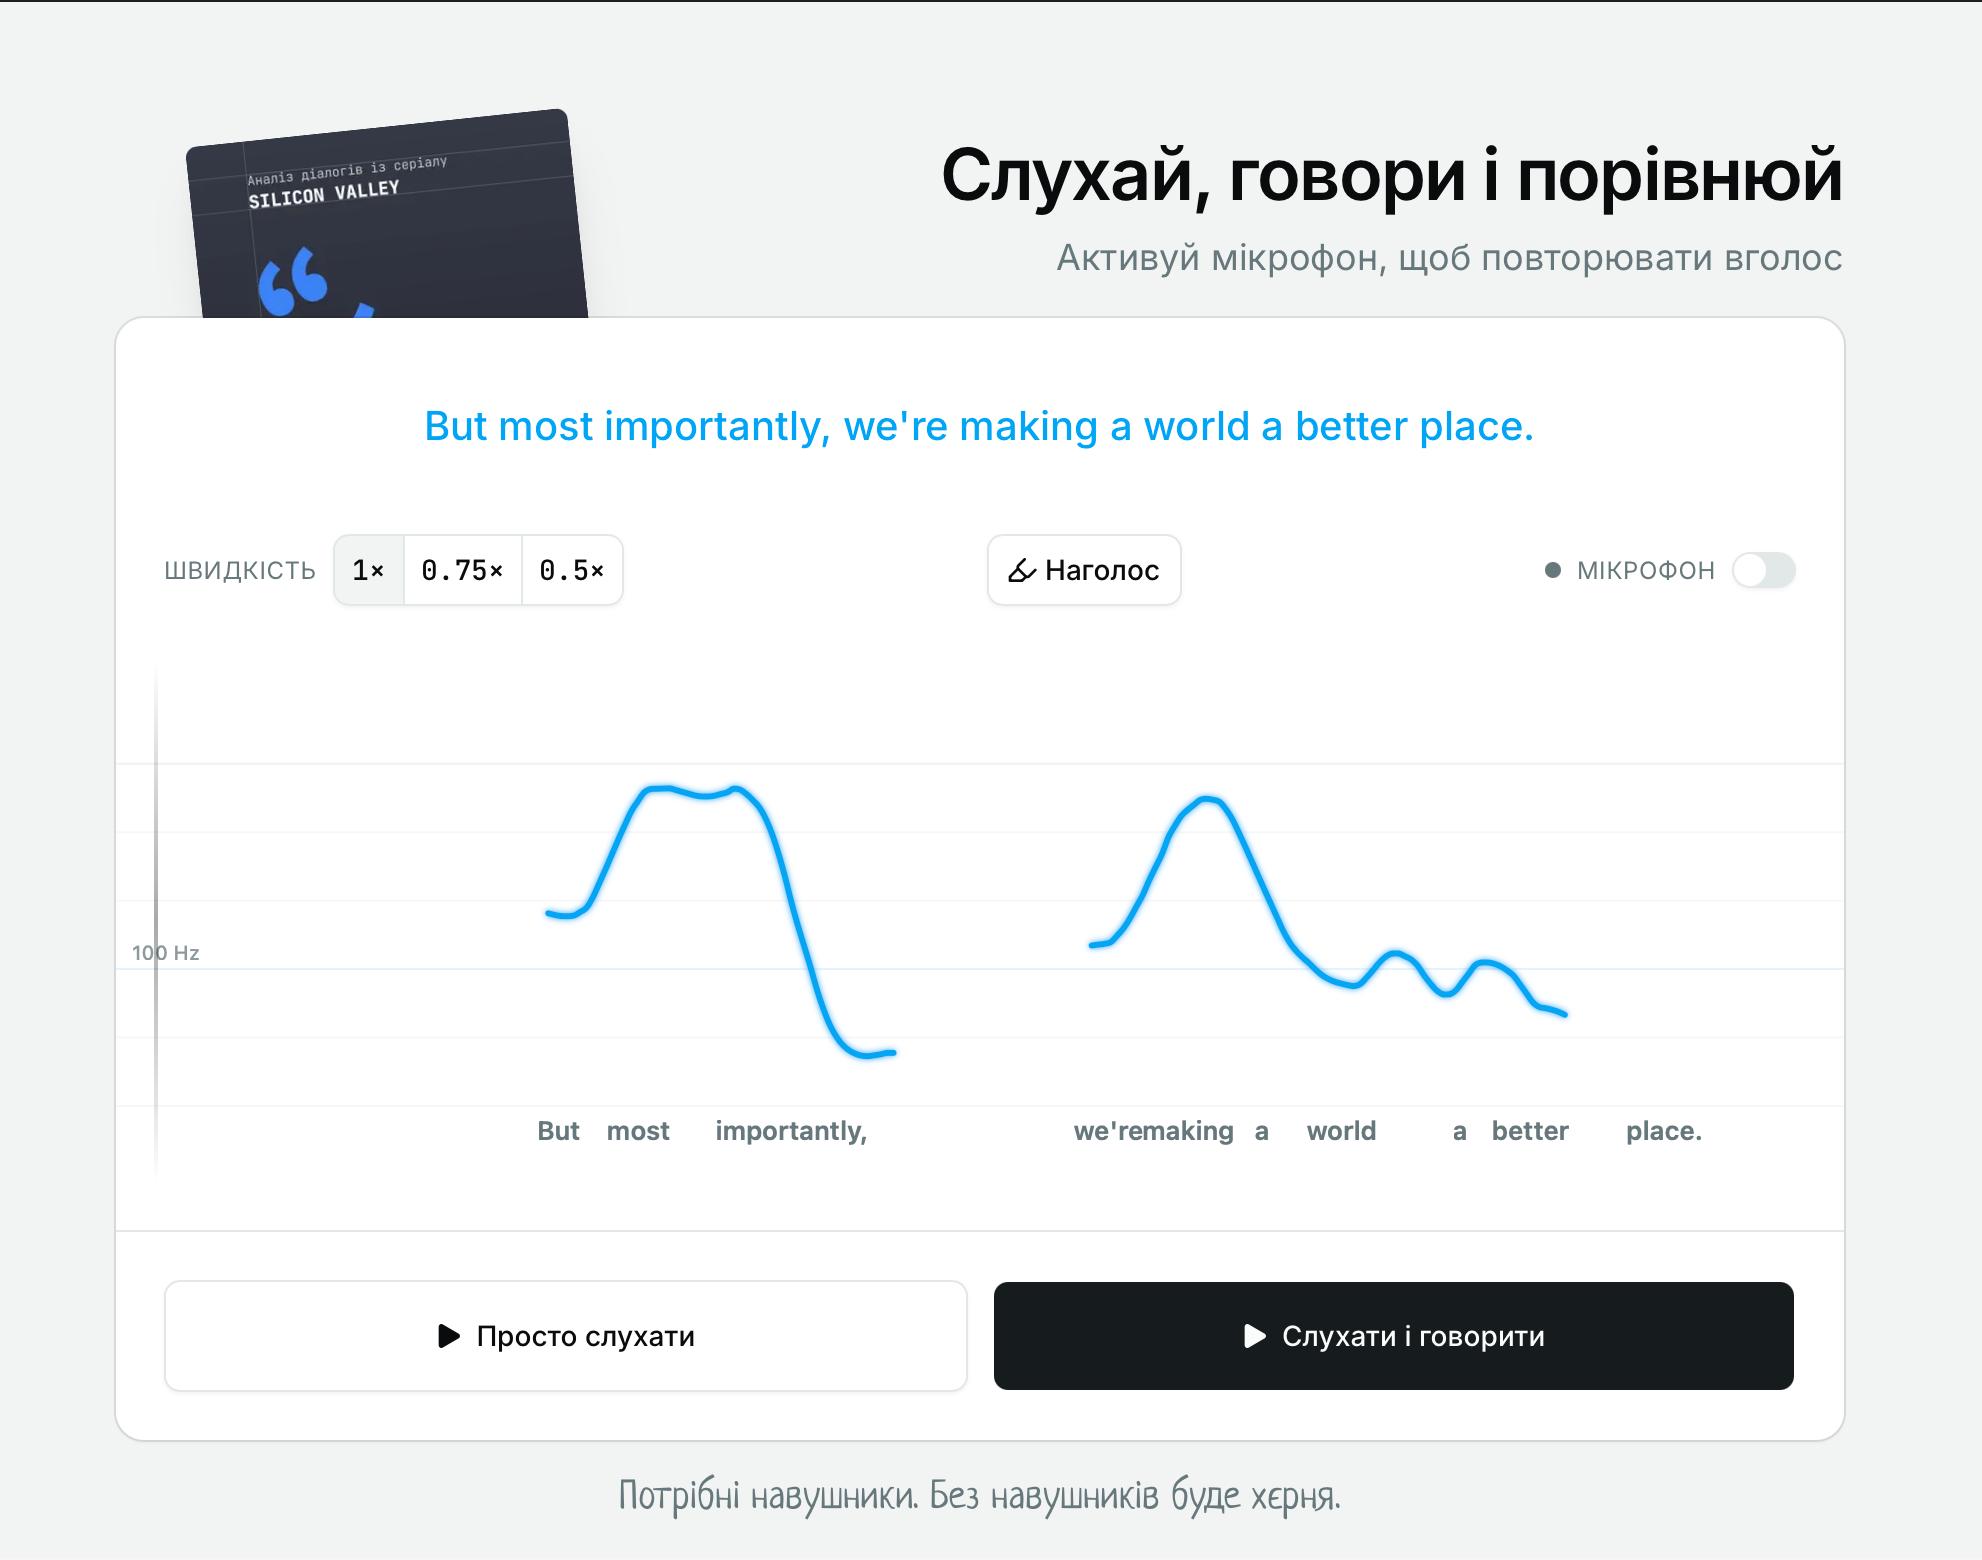Click the subtitle 'Активуй мікрофон, щоб повторювати вголос'
The width and height of the screenshot is (1982, 1560).
1449,258
